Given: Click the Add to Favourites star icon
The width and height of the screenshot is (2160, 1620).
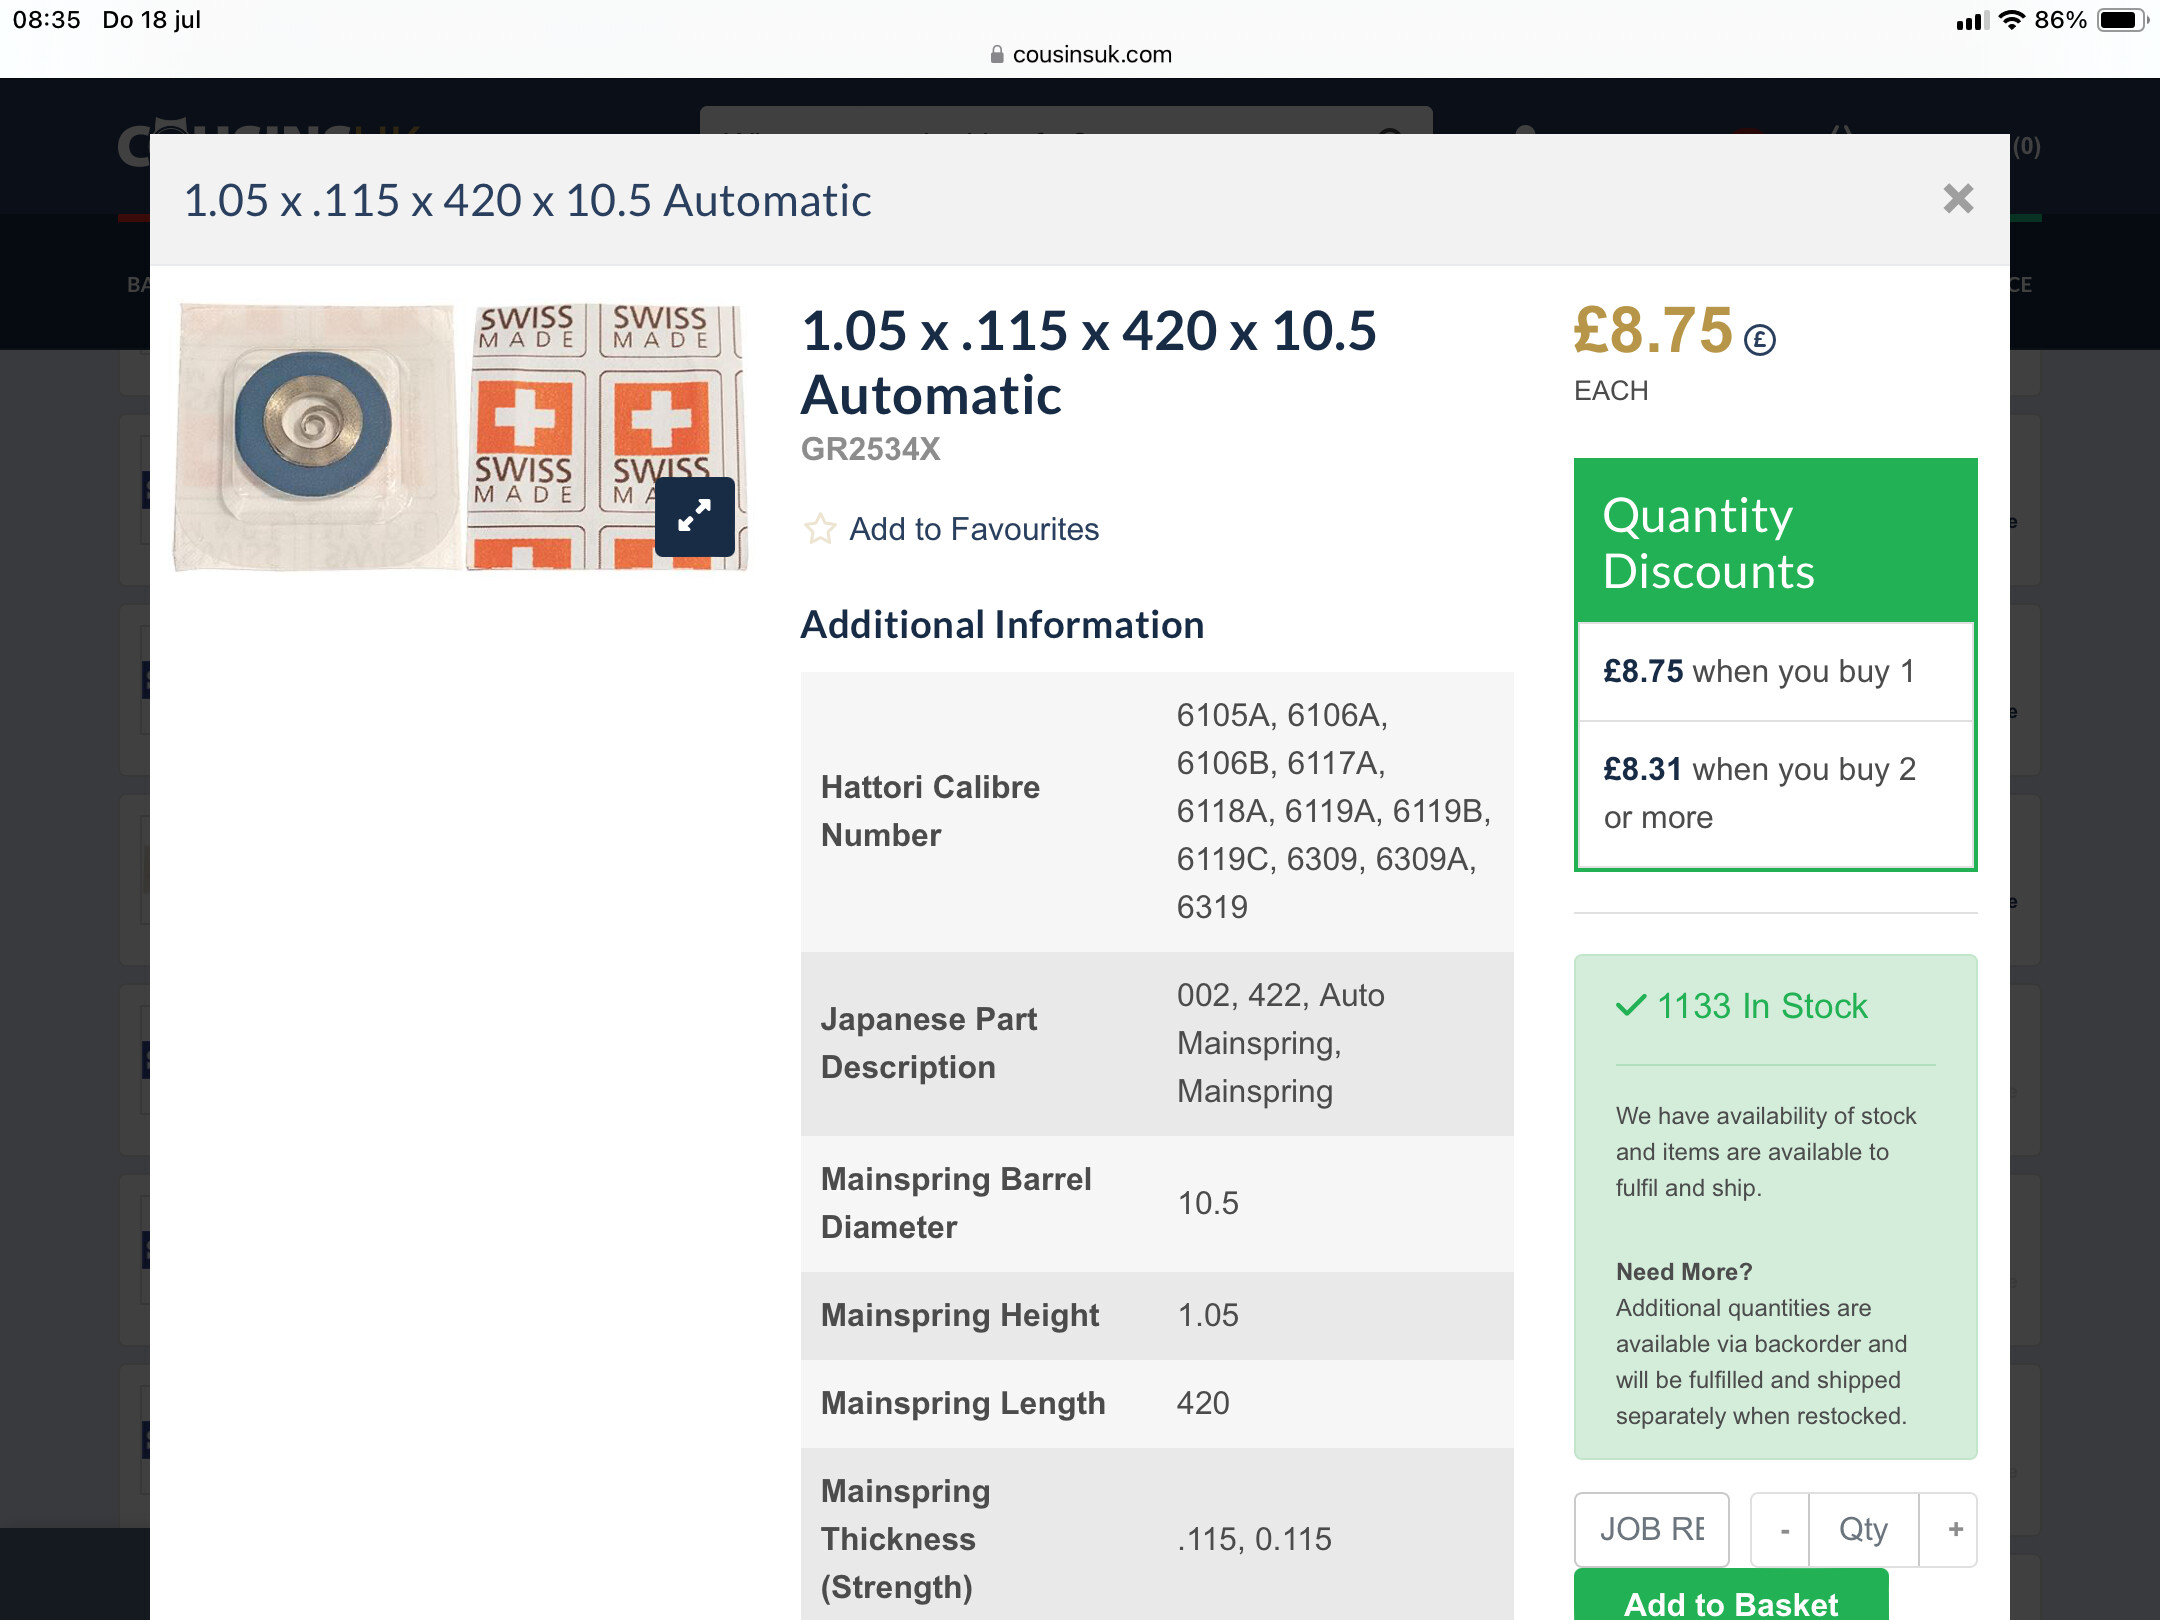Looking at the screenshot, I should [x=820, y=529].
